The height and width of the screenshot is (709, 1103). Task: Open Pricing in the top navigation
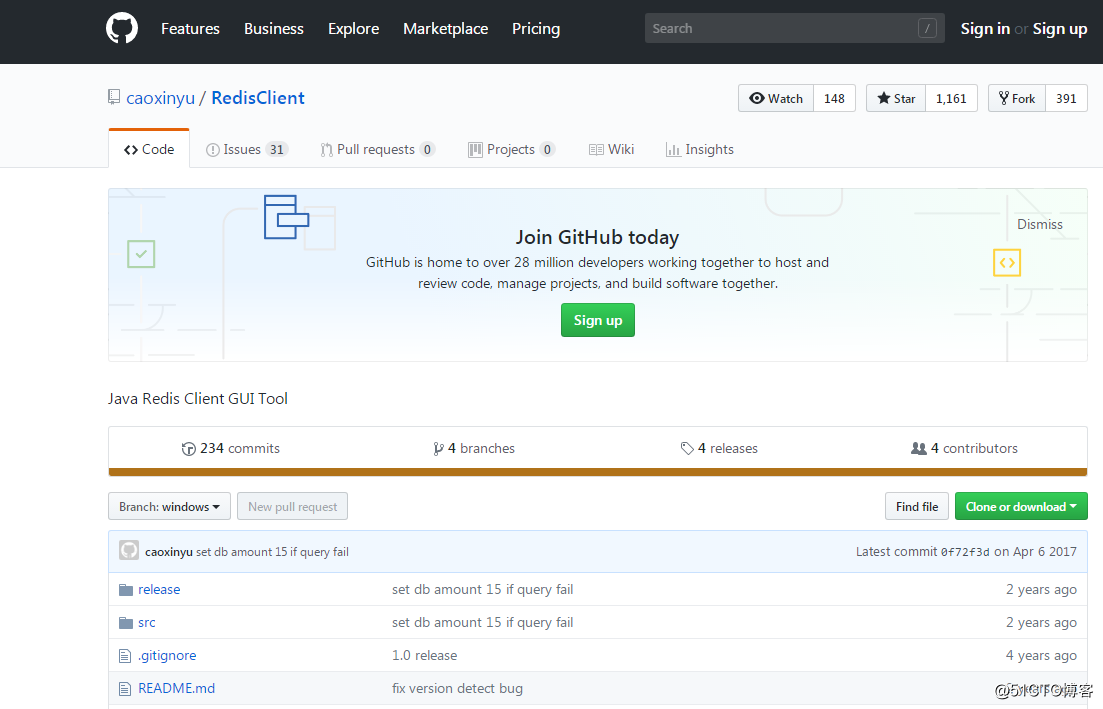[x=536, y=29]
